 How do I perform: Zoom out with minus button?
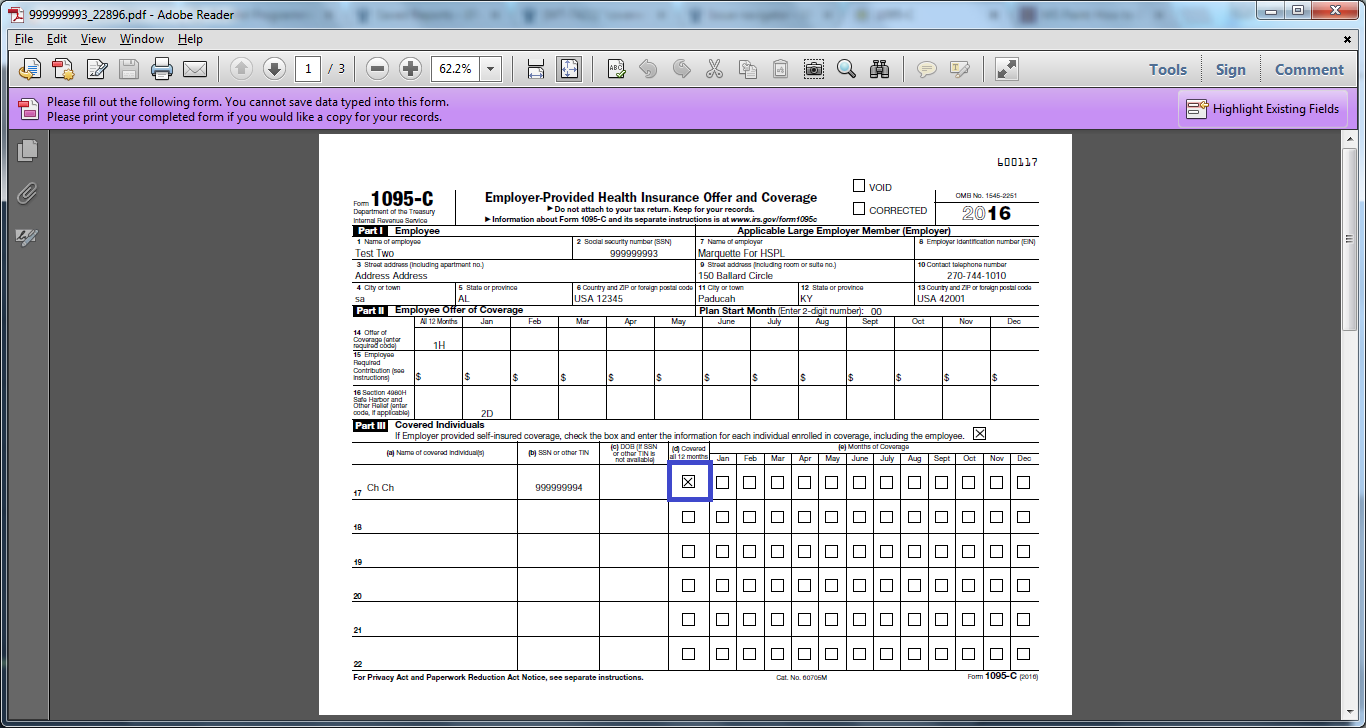pyautogui.click(x=377, y=69)
